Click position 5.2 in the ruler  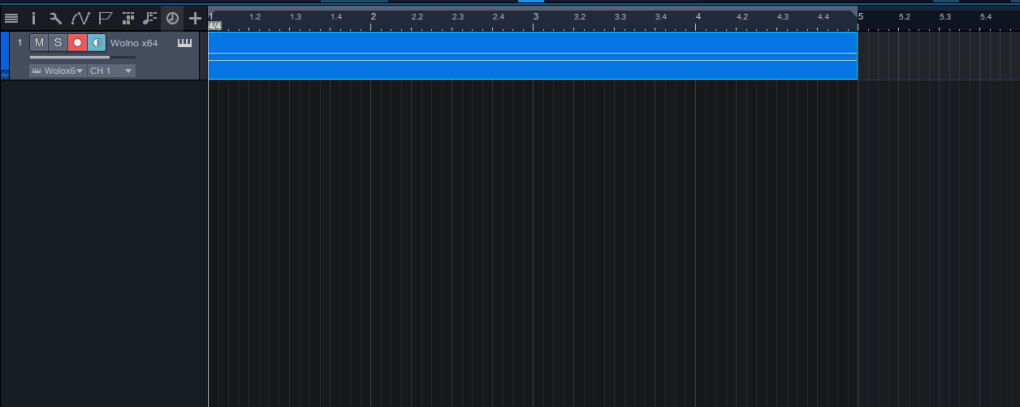pos(904,17)
